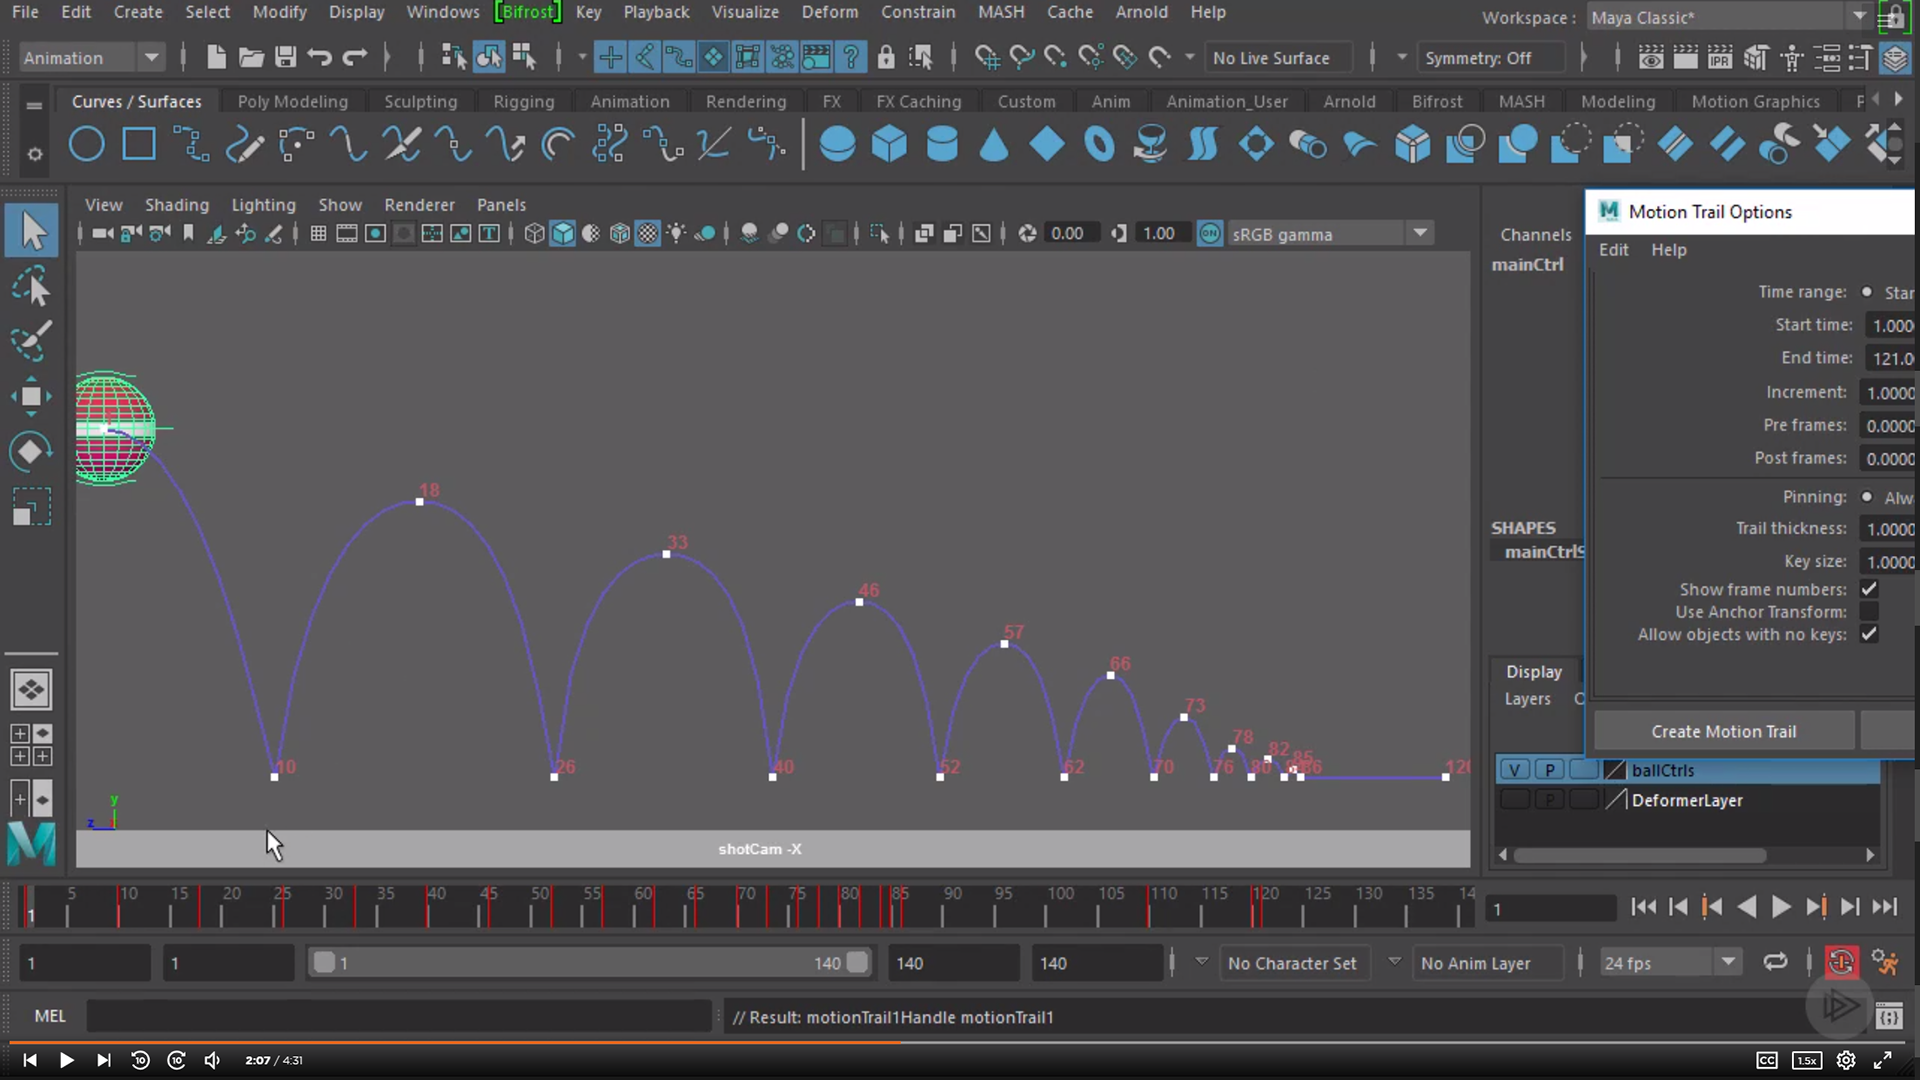The height and width of the screenshot is (1080, 1920).
Task: Enable Use Anchor Transform checkbox
Action: pos(1868,612)
